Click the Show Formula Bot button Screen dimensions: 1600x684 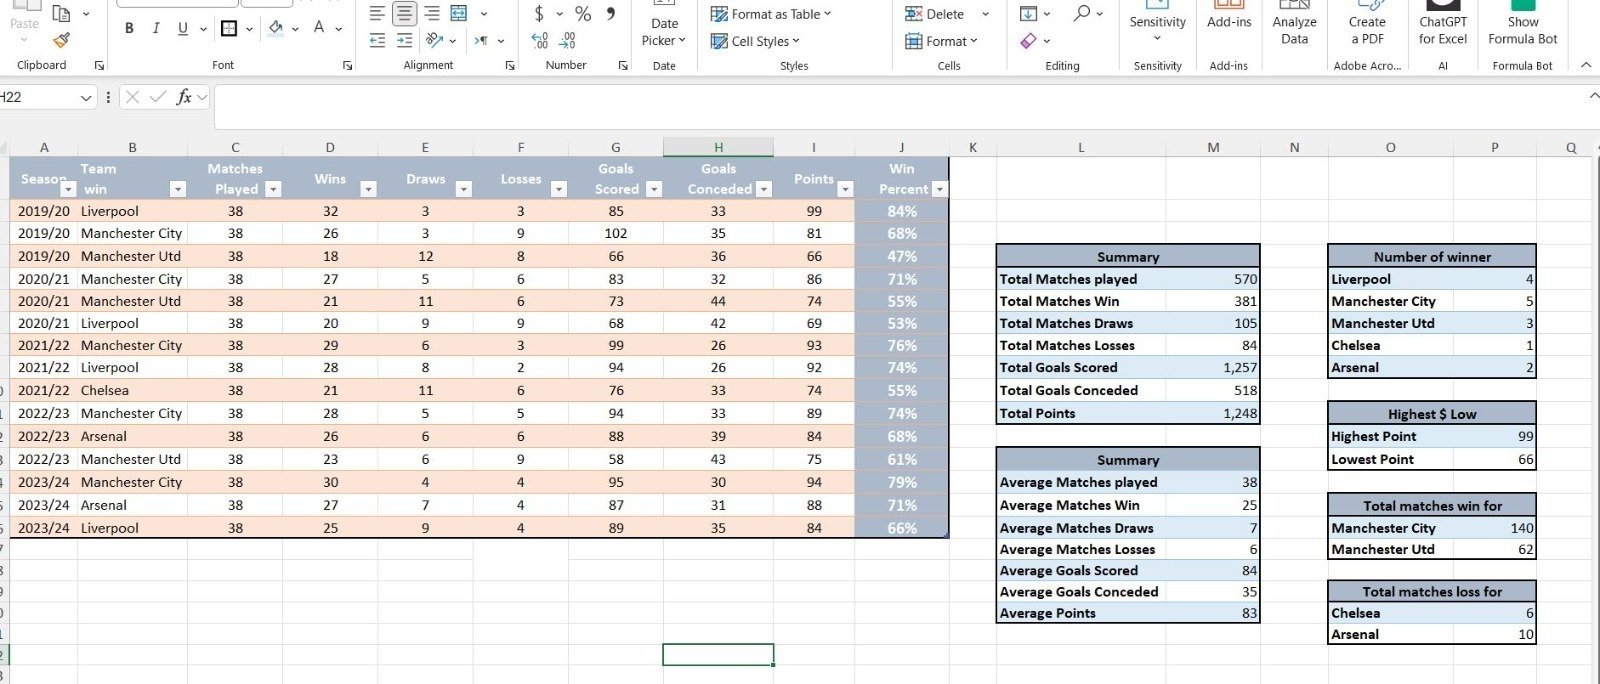click(1522, 25)
